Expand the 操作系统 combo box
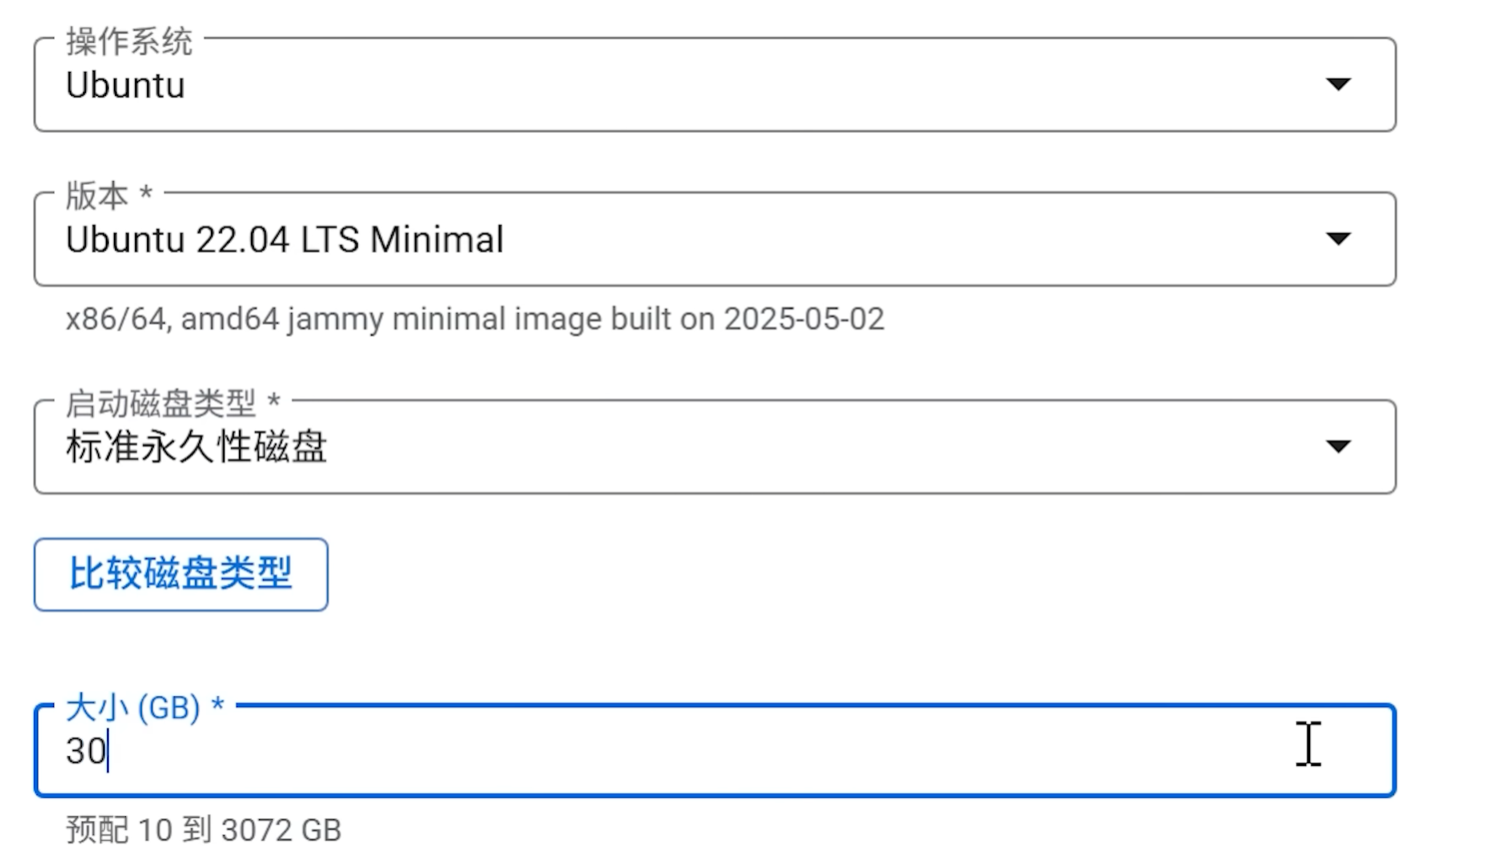 (714, 85)
